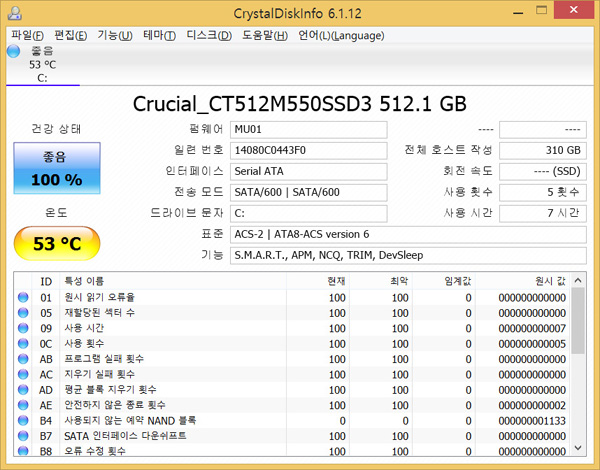The image size is (600, 470).
Task: Click status orb in row B4 NAND 블록
Action: pos(23,420)
